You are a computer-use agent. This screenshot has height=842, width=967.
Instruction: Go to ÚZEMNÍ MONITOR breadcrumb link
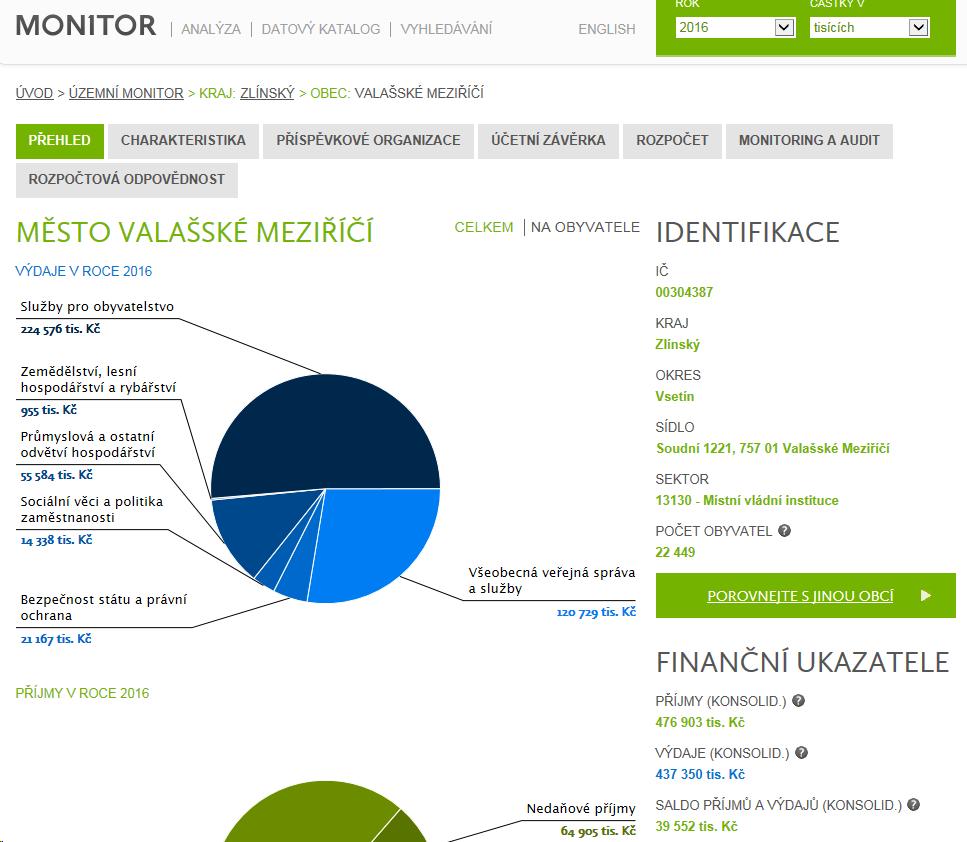[x=126, y=93]
